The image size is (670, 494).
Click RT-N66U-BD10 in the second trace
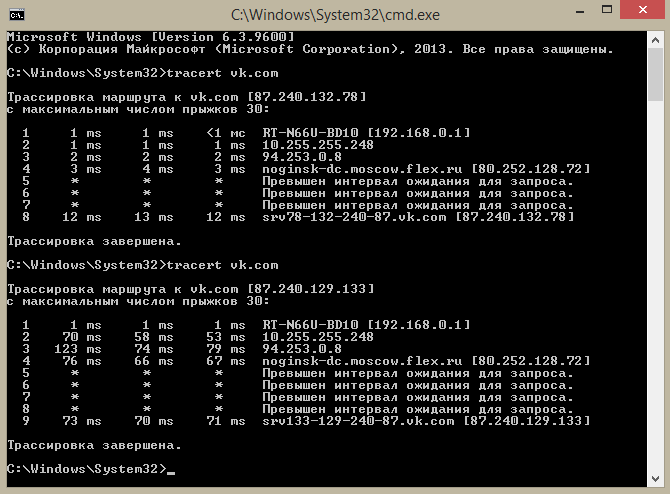pyautogui.click(x=310, y=325)
